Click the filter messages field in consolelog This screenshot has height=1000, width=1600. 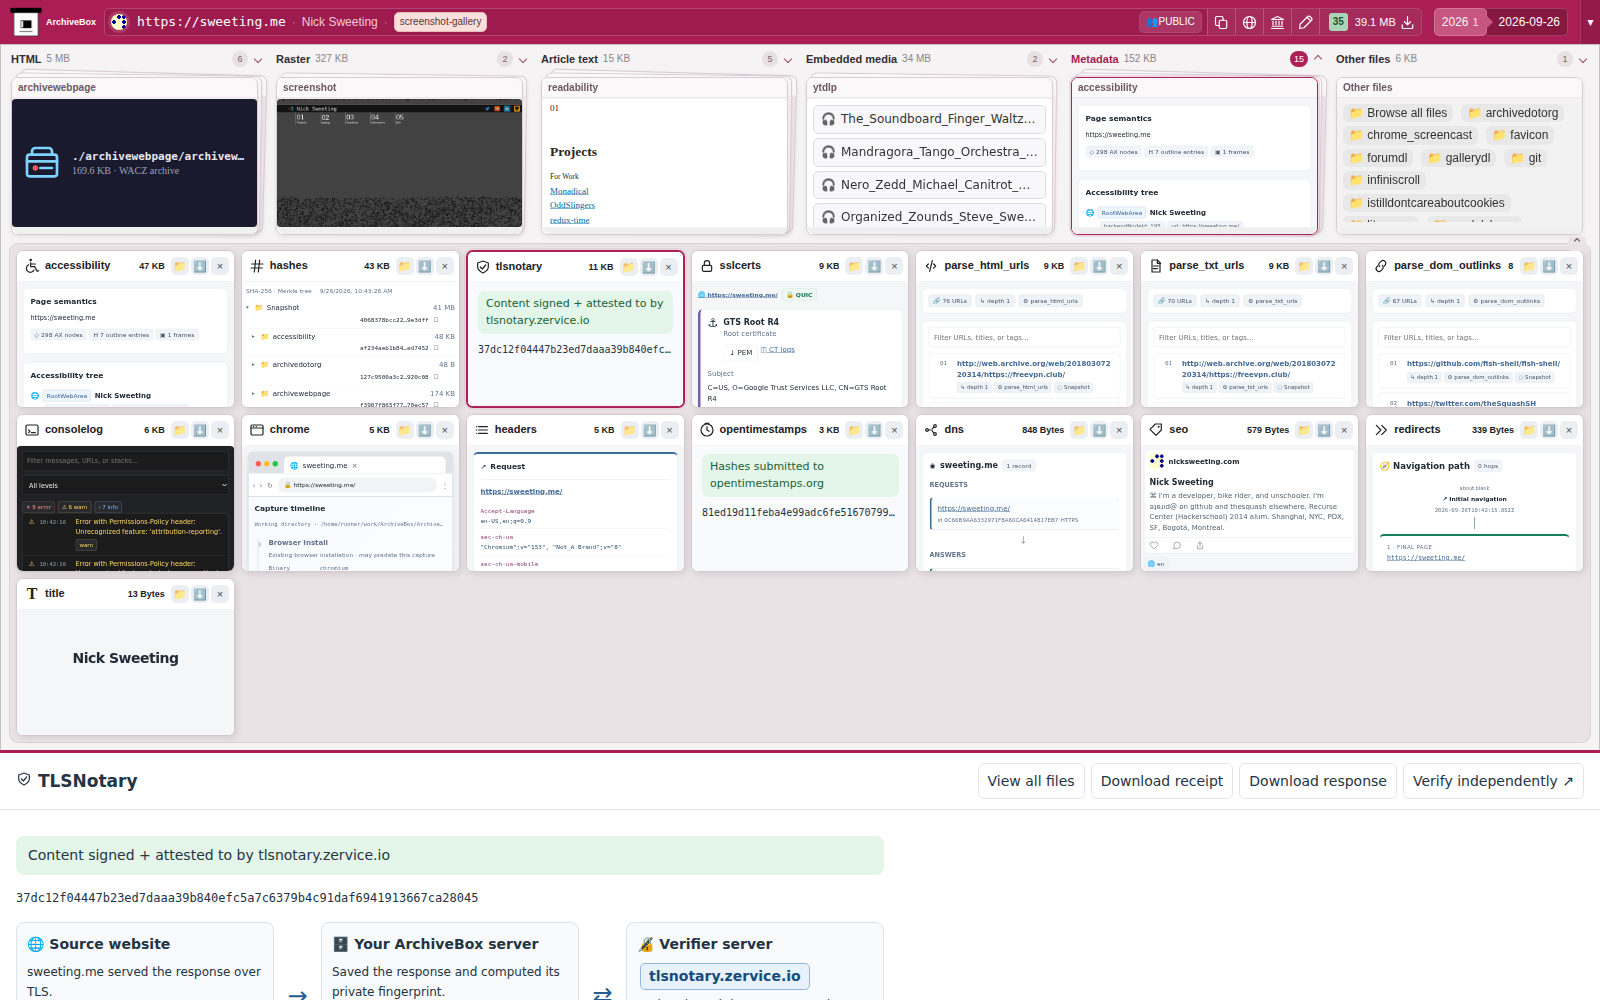[x=126, y=460]
